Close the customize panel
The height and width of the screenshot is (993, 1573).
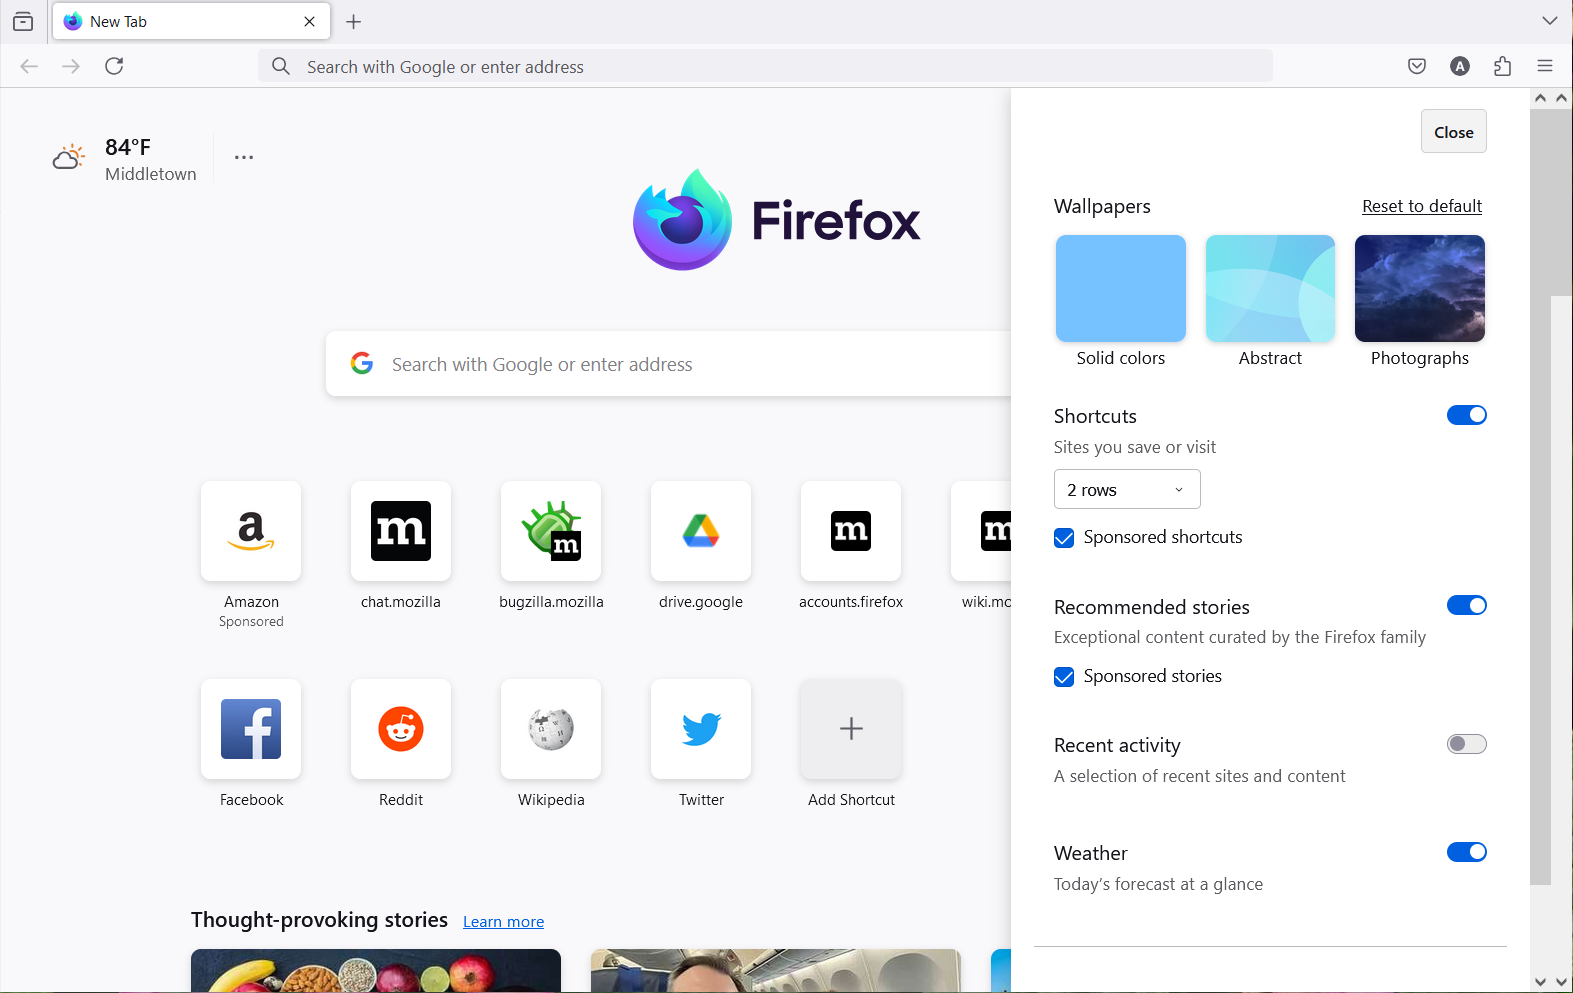(1453, 131)
